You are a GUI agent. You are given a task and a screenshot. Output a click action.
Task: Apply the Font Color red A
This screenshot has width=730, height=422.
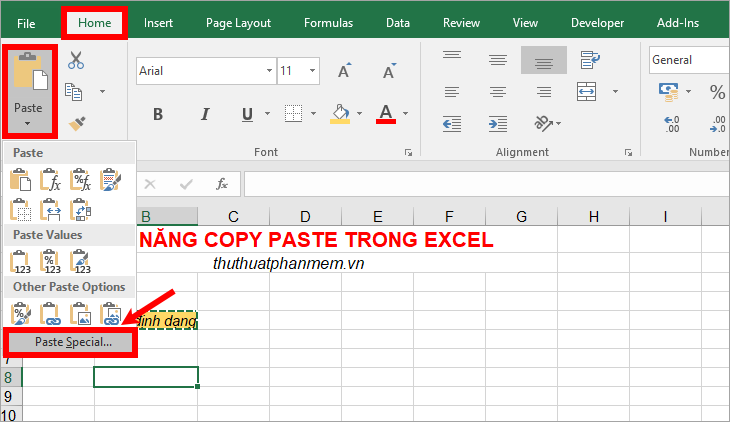click(x=386, y=113)
